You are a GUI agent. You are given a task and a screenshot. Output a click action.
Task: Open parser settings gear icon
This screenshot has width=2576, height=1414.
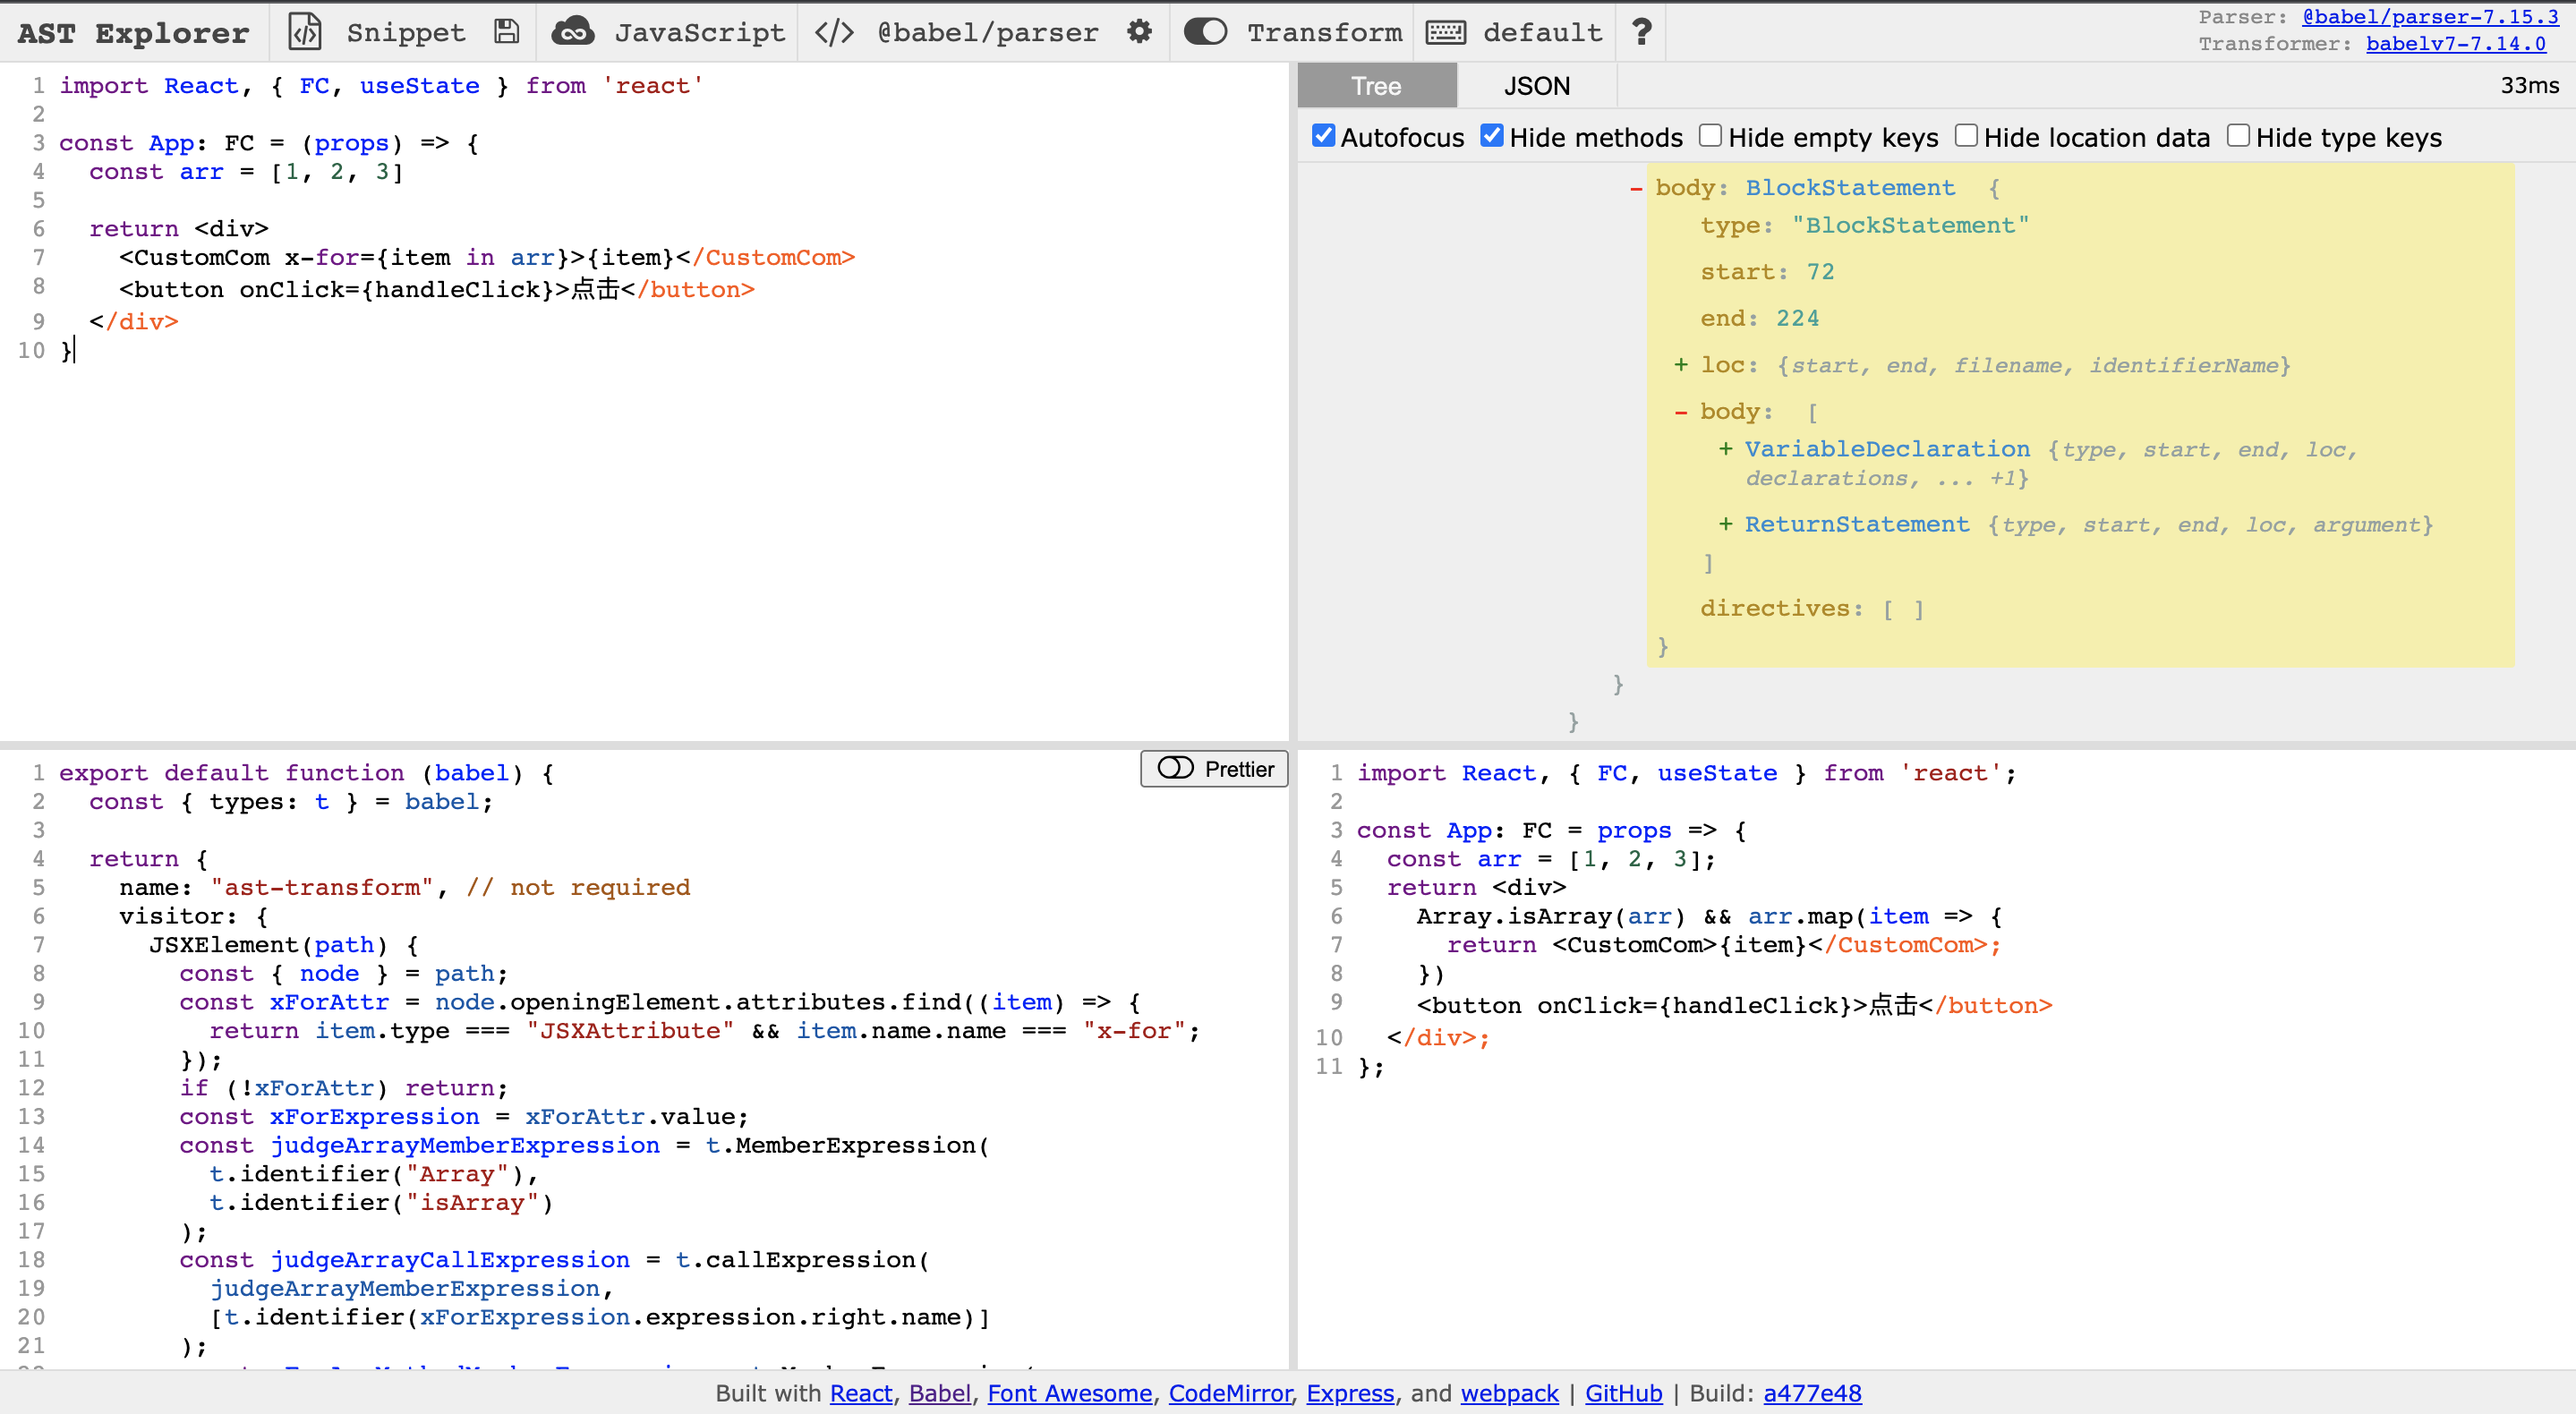pos(1139,32)
